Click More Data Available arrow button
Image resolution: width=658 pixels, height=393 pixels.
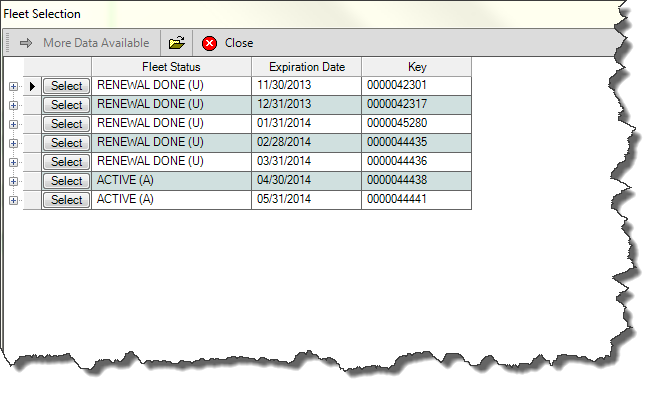tap(84, 43)
